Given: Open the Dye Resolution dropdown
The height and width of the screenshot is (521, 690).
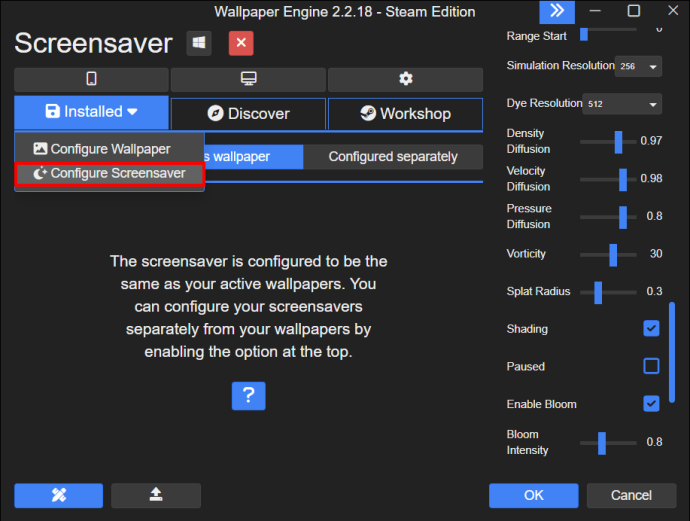Looking at the screenshot, I should (622, 104).
